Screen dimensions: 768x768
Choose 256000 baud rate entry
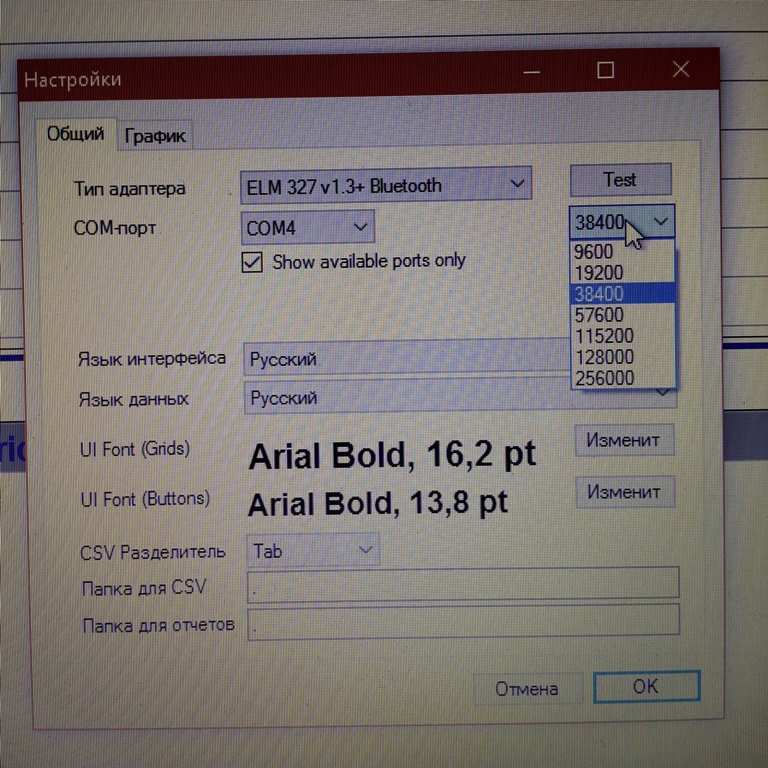603,378
